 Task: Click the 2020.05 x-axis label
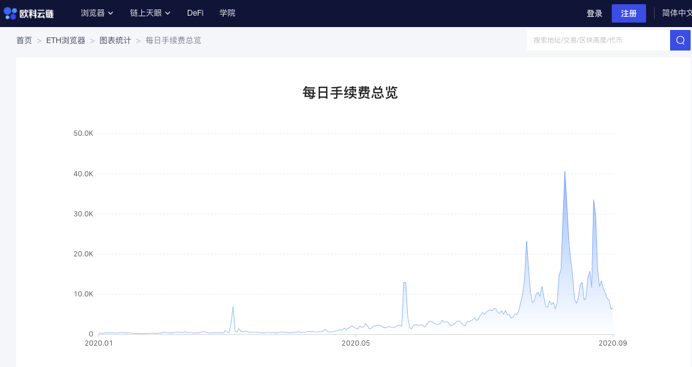click(356, 343)
